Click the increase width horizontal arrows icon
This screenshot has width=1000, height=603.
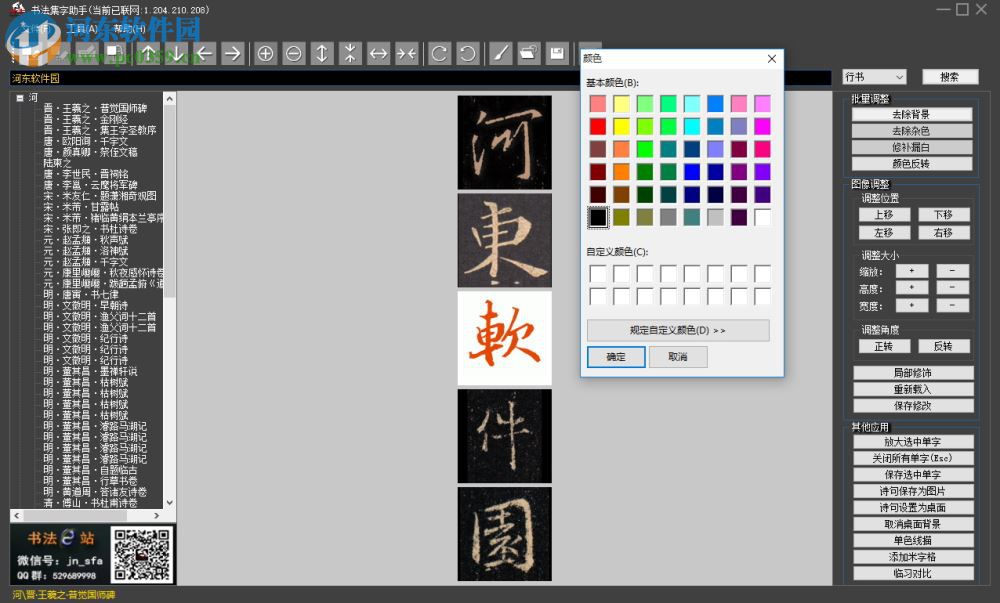pyautogui.click(x=378, y=54)
